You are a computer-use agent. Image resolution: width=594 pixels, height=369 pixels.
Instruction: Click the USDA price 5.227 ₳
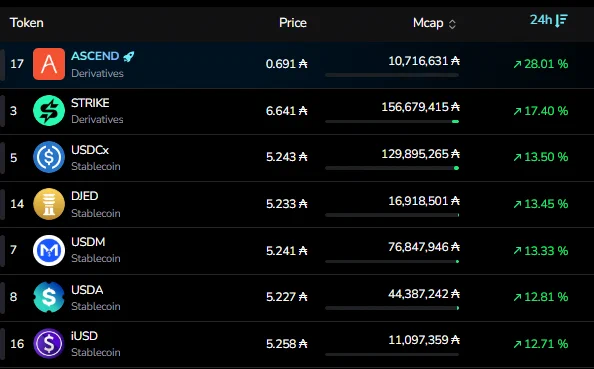pyautogui.click(x=286, y=297)
